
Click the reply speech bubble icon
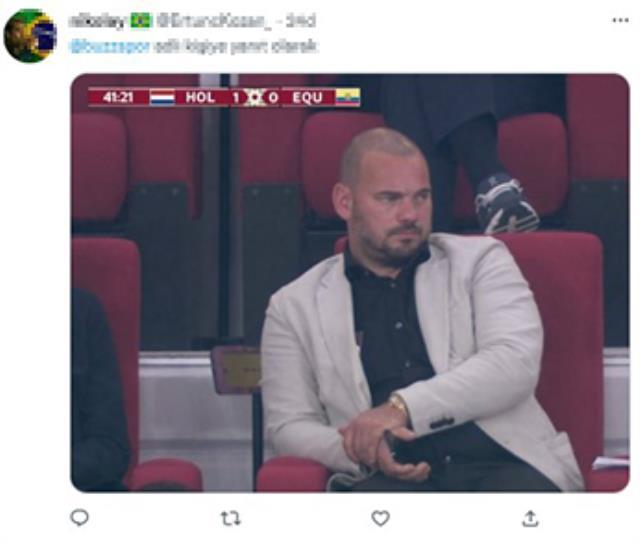80,517
